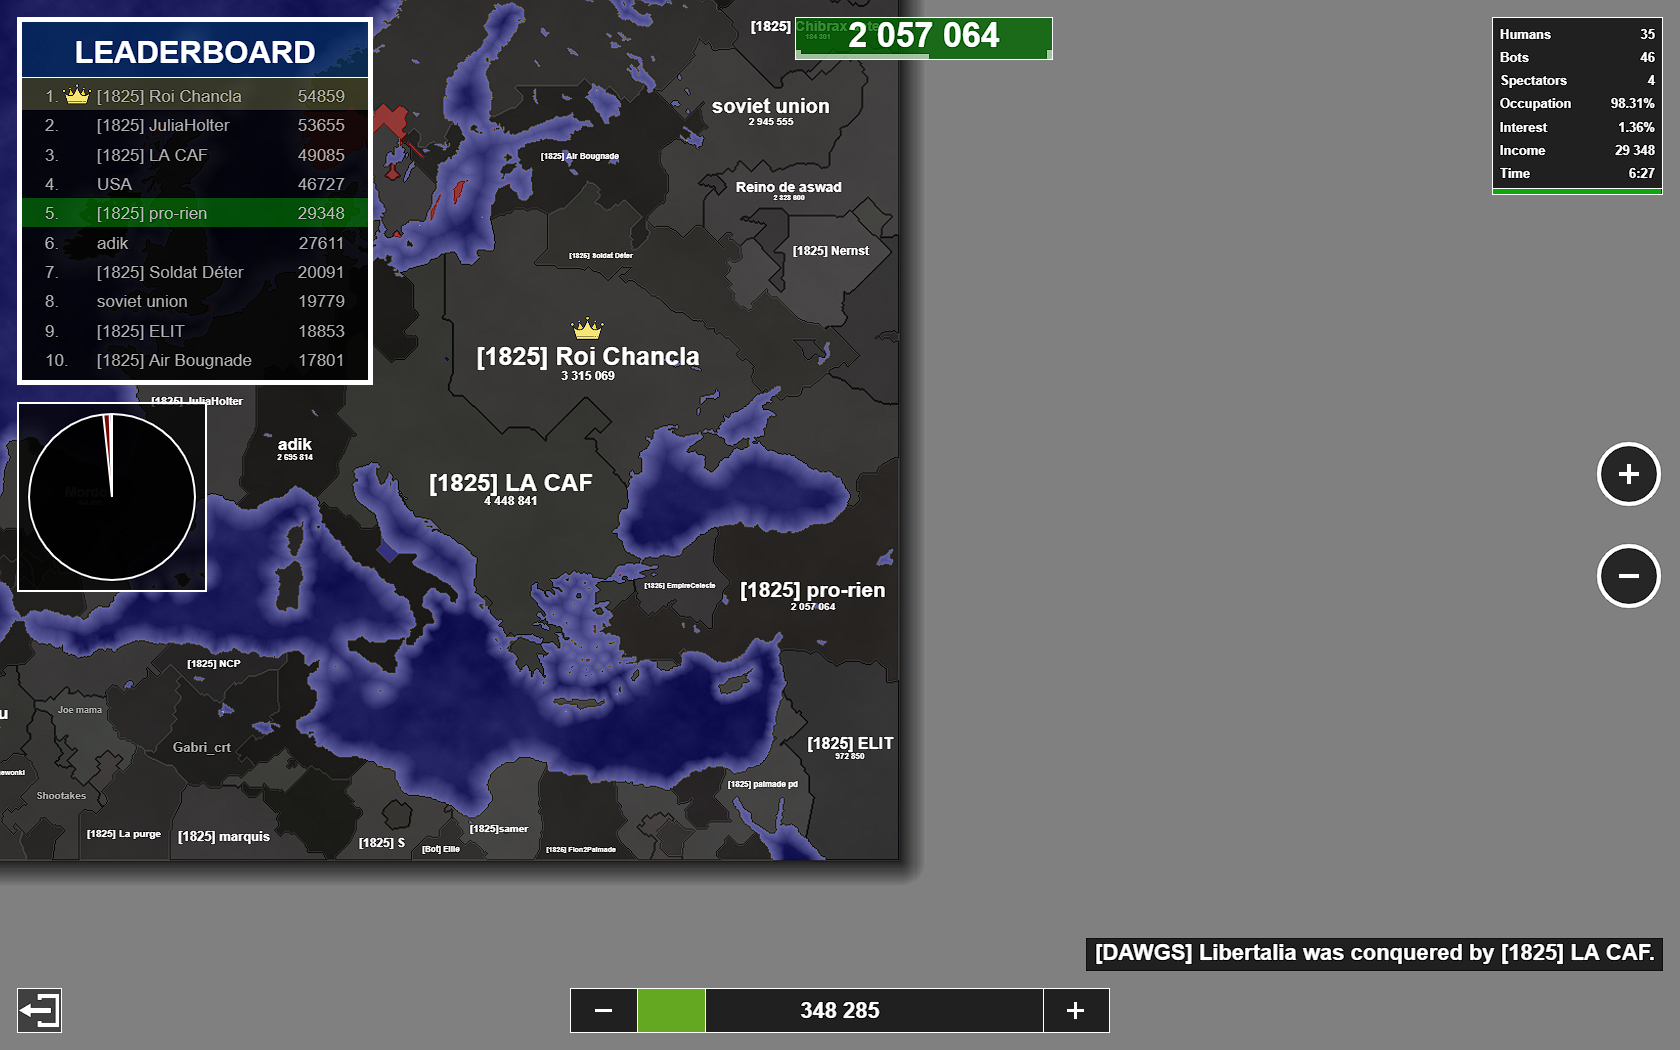Select adik leaderboard row

pyautogui.click(x=195, y=243)
